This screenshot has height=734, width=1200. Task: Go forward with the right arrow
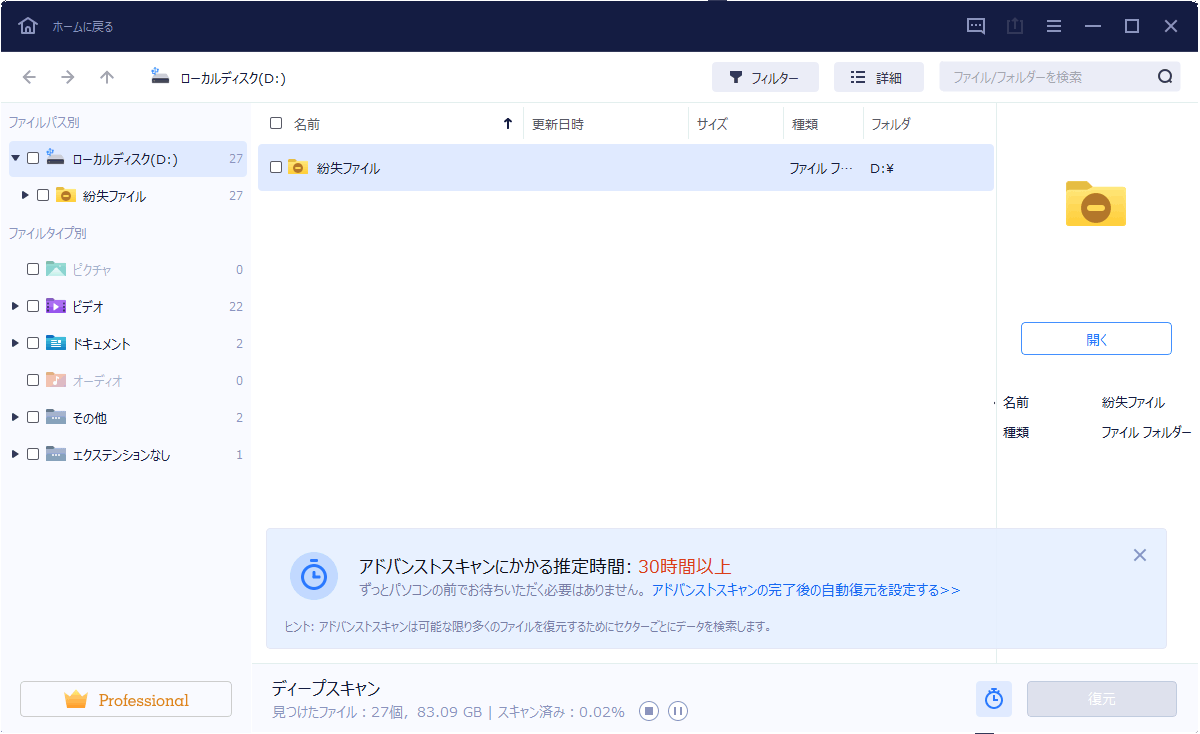coord(67,77)
